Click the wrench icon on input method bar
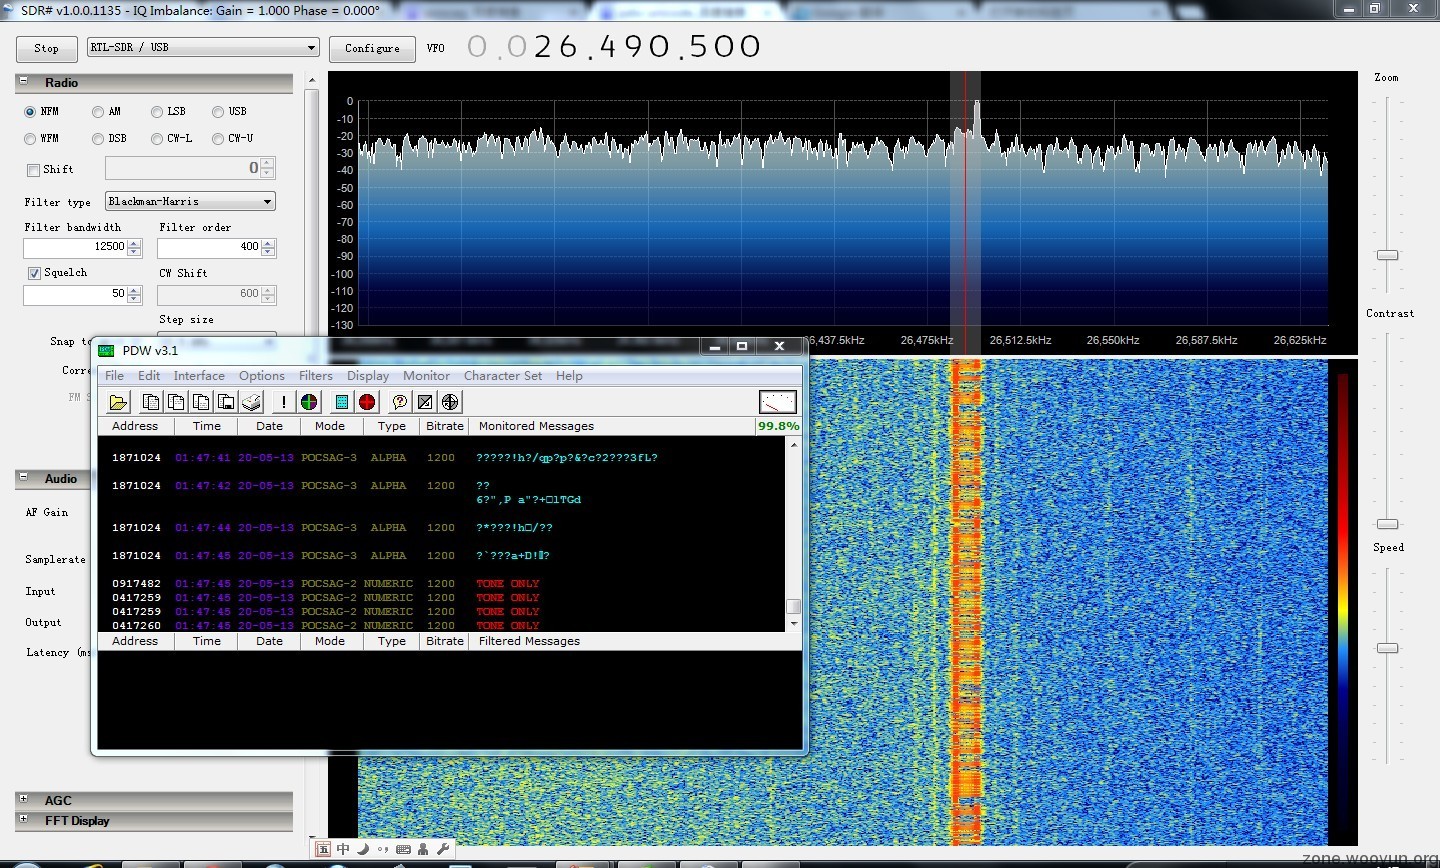 pyautogui.click(x=443, y=849)
